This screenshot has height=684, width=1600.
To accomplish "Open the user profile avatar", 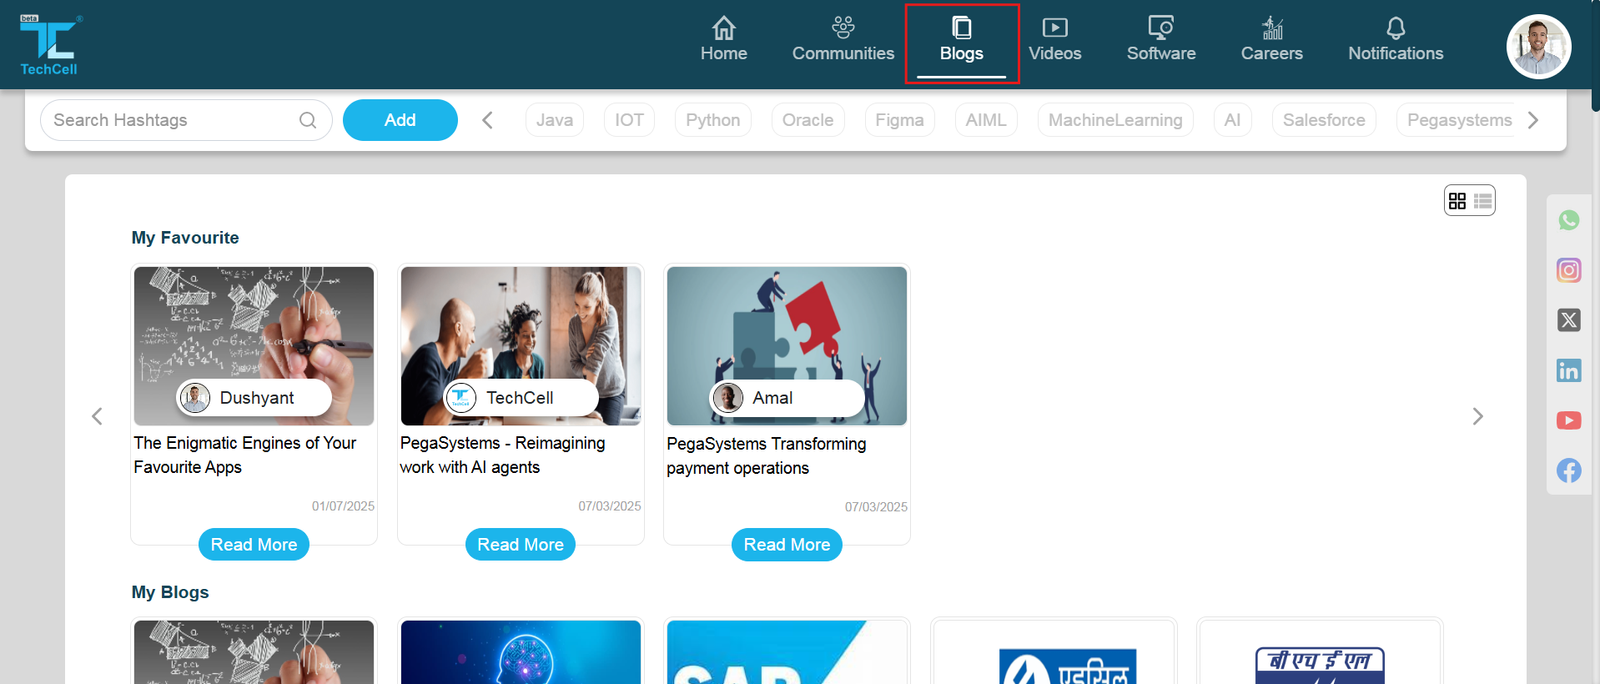I will tap(1538, 46).
